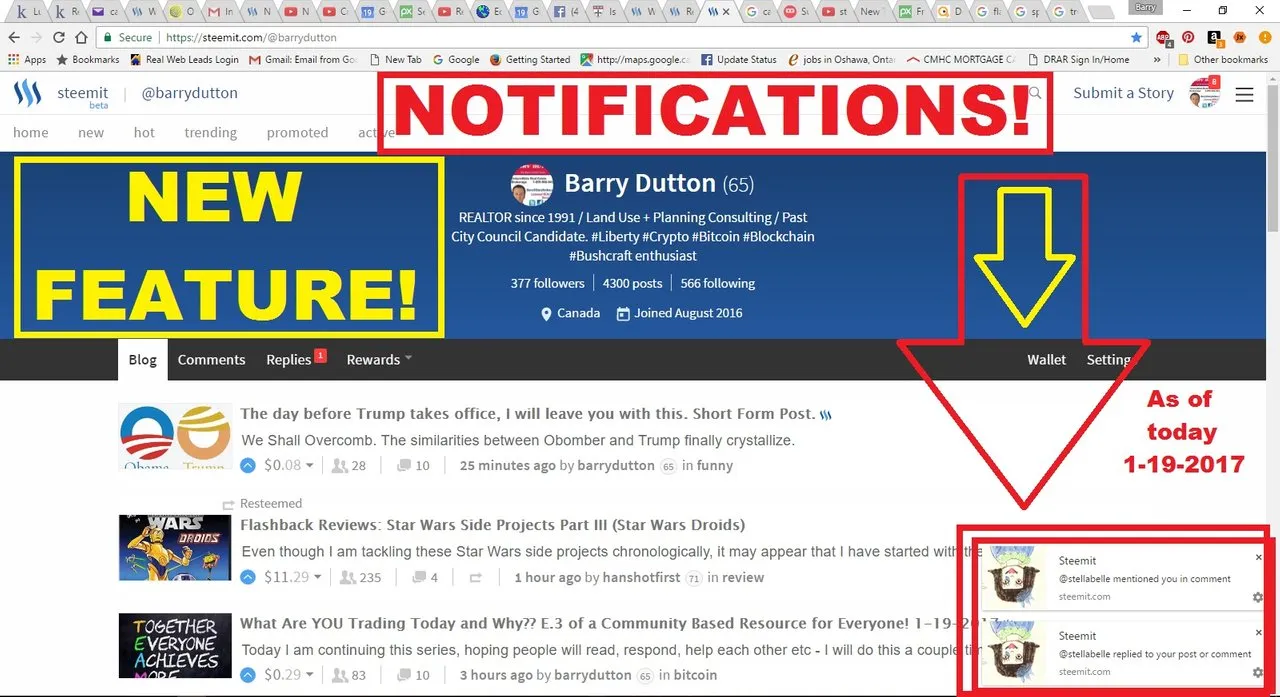1280x697 pixels.
Task: Click the resteem icon on Star Wars post
Action: coord(476,577)
